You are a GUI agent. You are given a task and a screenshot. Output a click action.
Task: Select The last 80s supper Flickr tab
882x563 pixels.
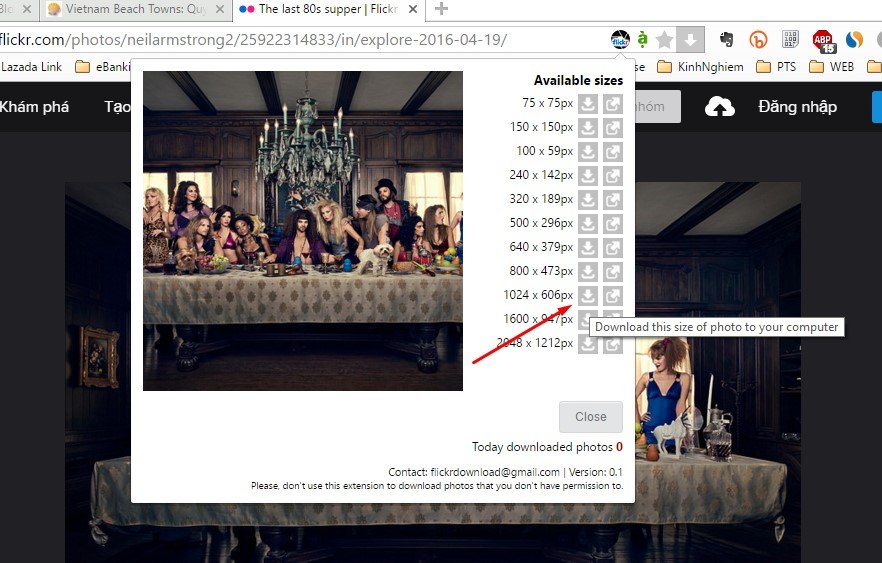click(x=327, y=9)
